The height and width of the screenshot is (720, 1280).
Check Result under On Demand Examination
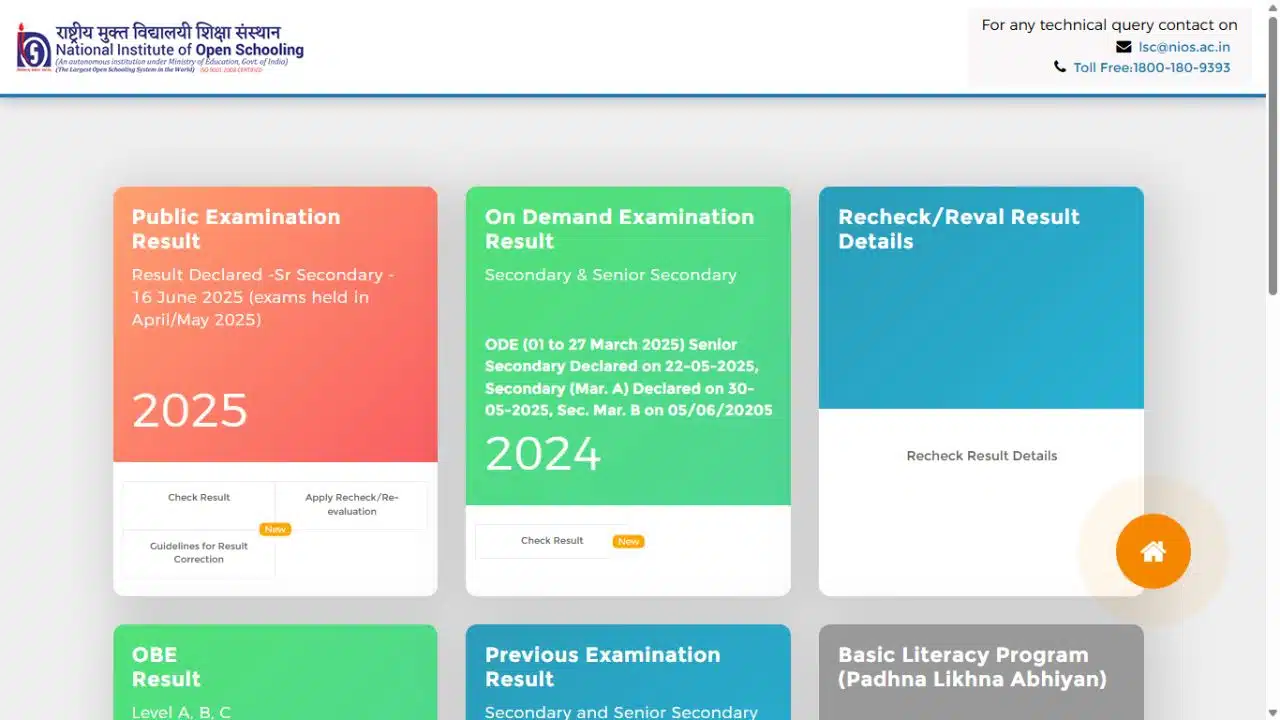tap(552, 541)
